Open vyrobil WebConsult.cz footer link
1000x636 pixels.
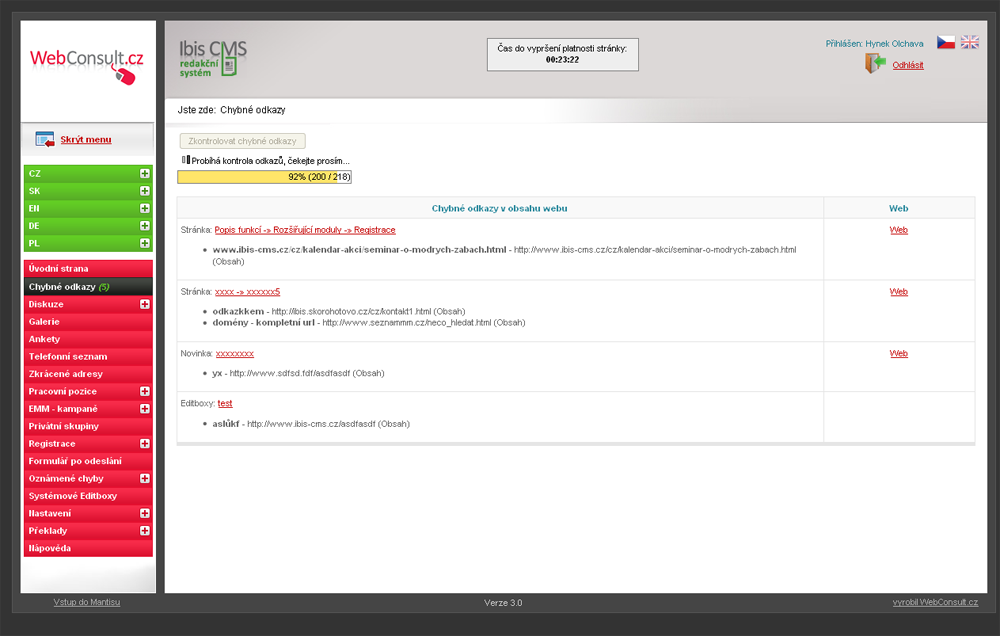pyautogui.click(x=935, y=602)
